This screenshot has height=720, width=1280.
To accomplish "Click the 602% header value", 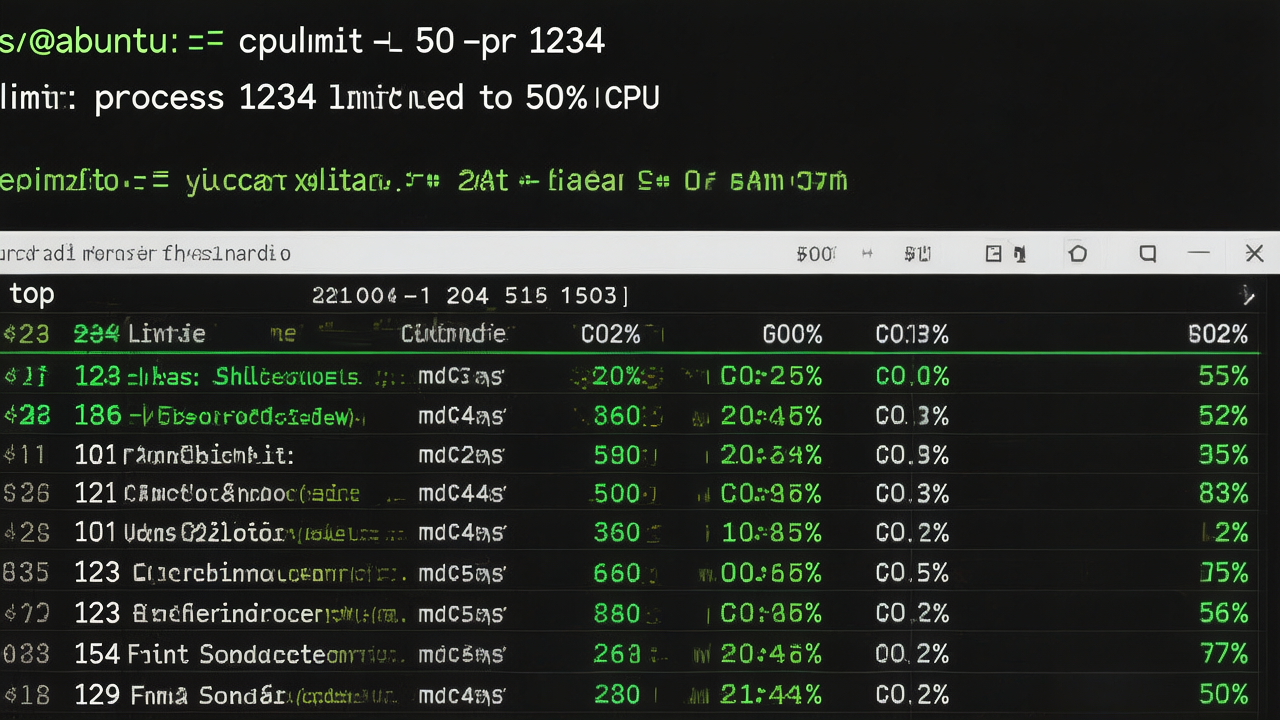I will (1217, 334).
